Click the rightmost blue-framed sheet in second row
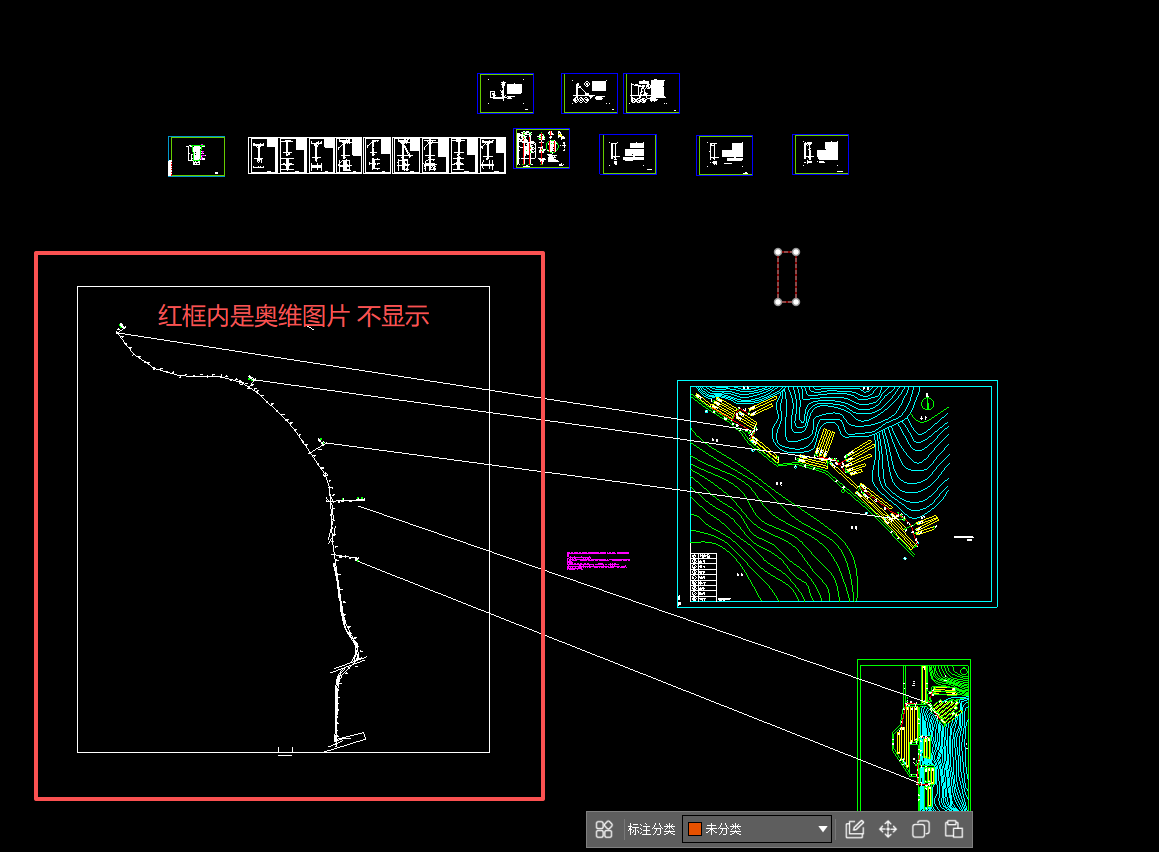 coord(821,155)
